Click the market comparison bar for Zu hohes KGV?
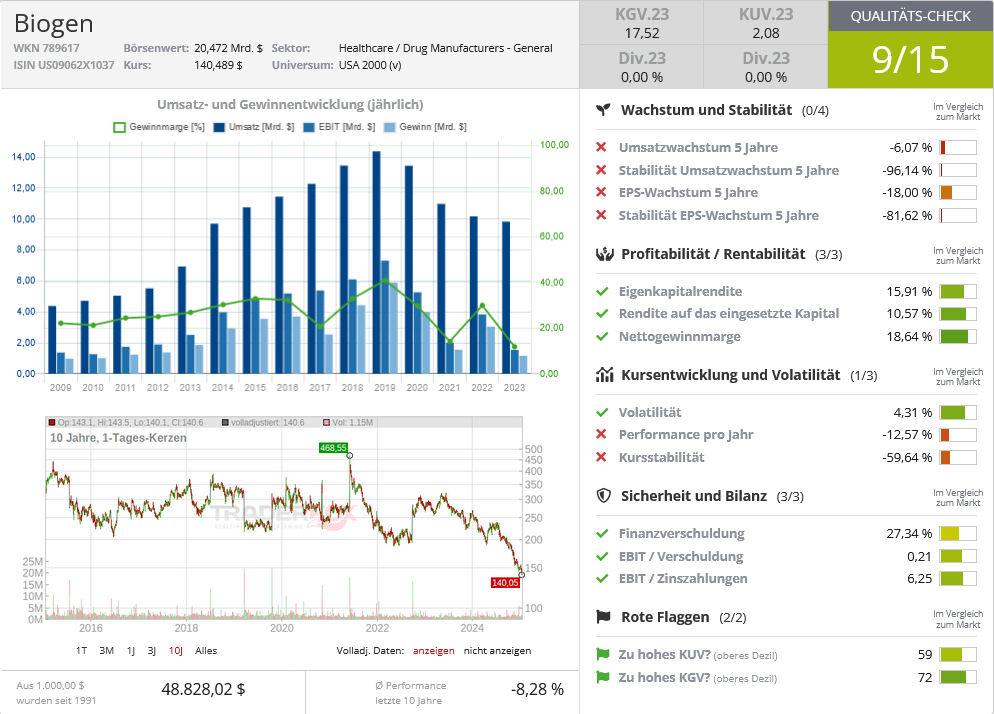The image size is (994, 714). click(x=958, y=677)
